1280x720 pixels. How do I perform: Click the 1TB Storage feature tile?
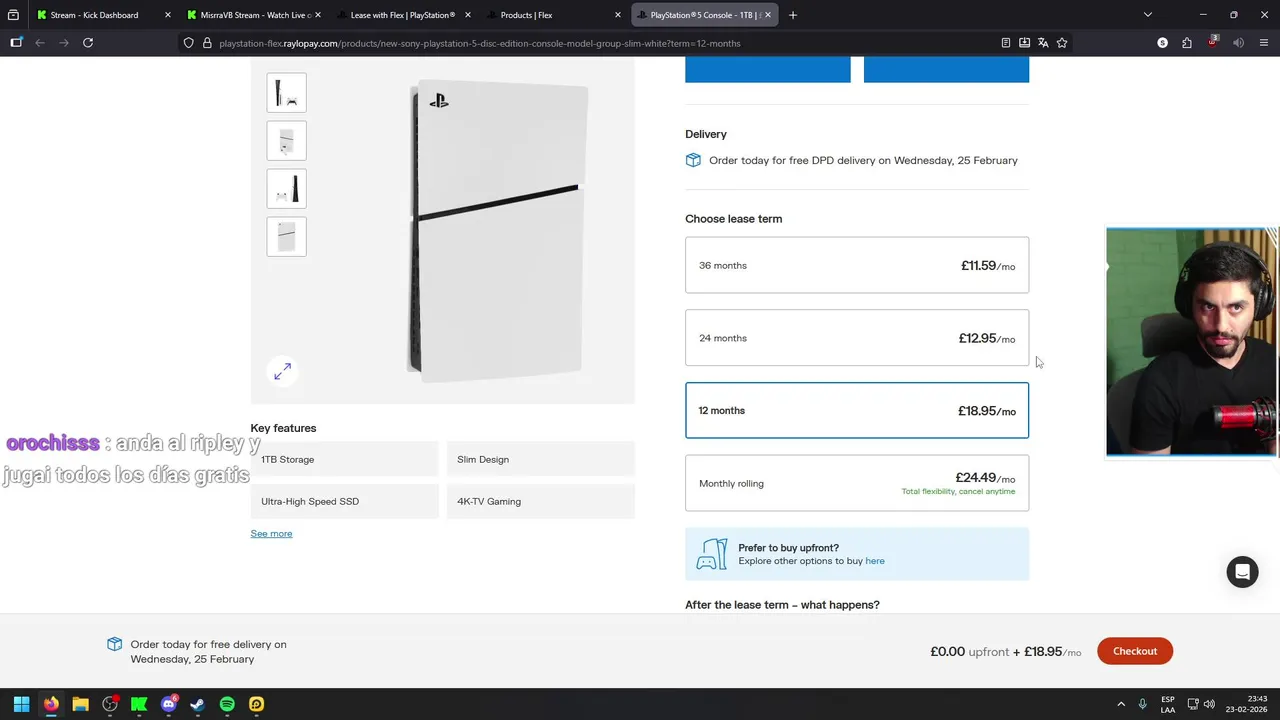pos(344,459)
